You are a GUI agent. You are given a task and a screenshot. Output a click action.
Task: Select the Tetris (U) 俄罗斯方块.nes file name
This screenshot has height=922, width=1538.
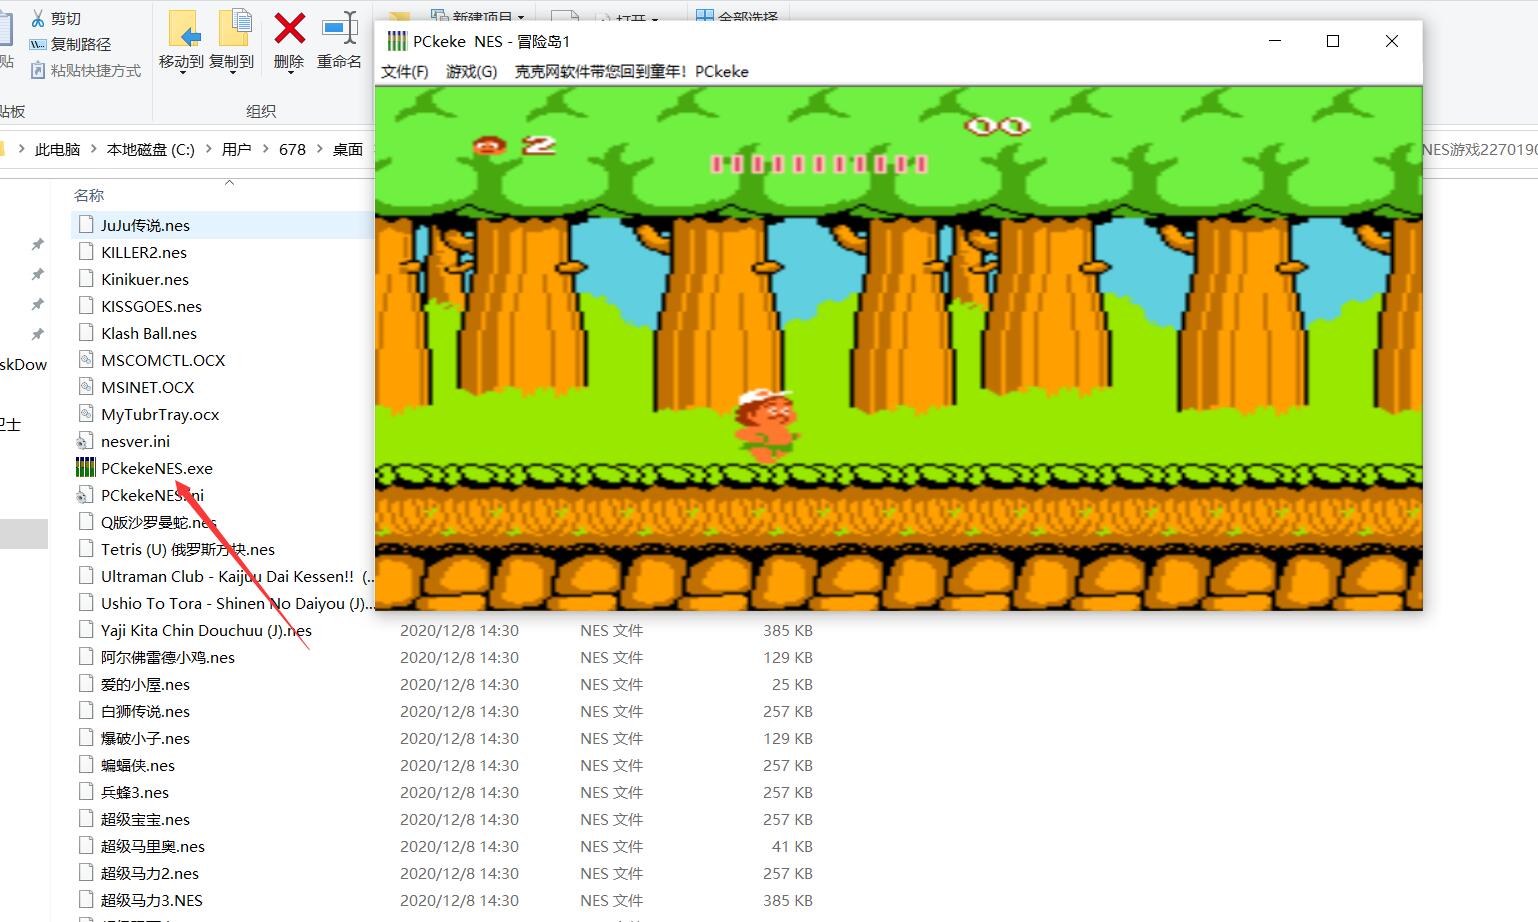(188, 550)
